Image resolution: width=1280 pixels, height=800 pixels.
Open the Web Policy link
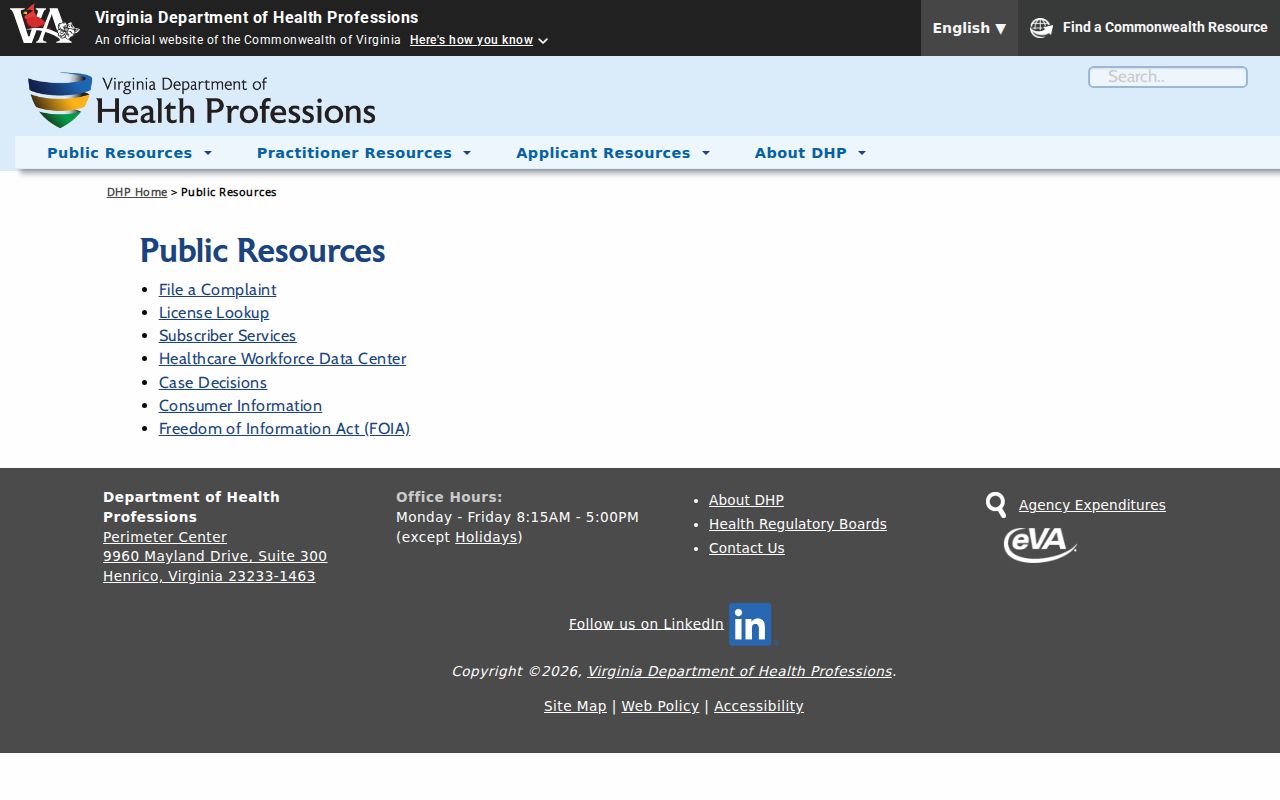point(660,706)
